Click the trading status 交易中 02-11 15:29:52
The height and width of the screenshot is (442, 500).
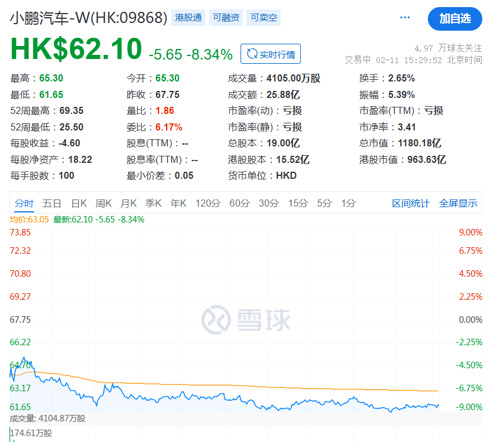coord(393,60)
